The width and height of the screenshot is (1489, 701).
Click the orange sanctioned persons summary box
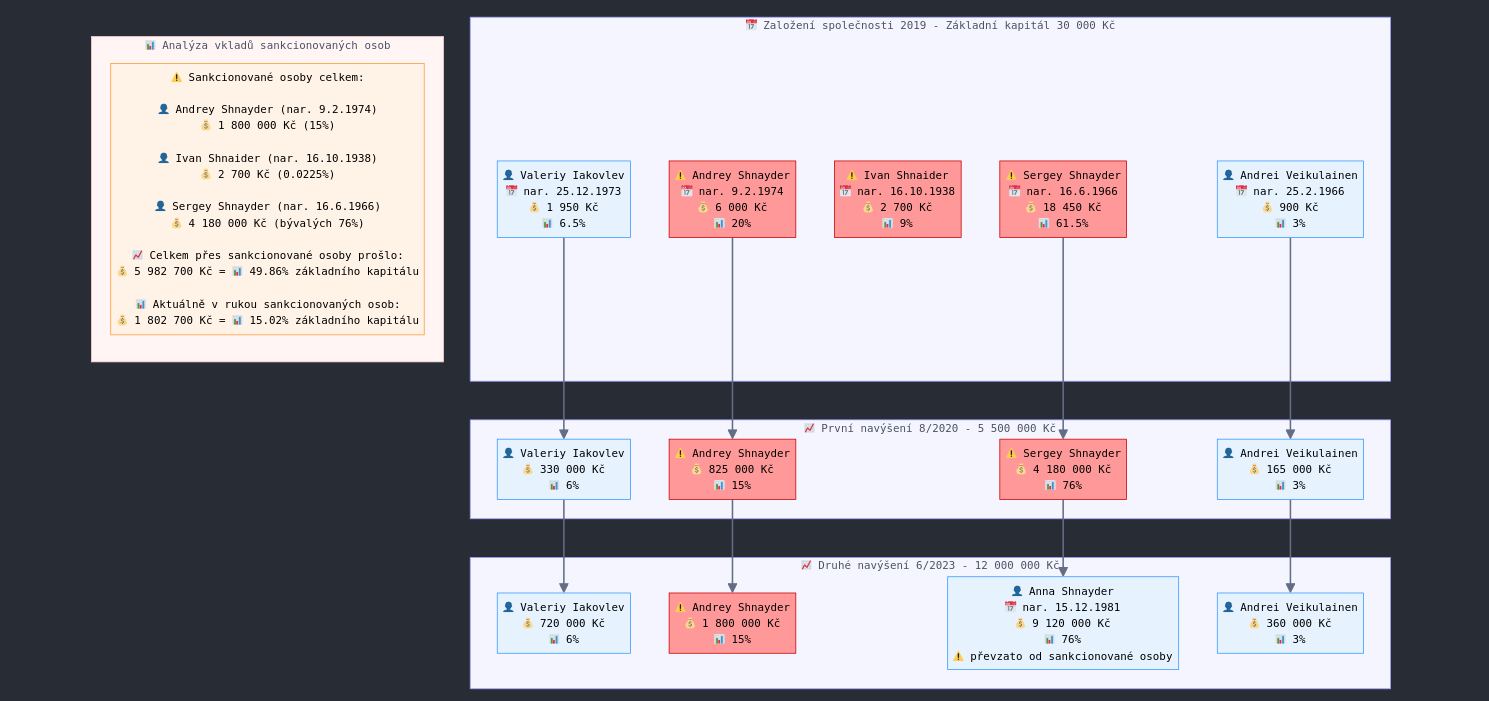[x=267, y=199]
